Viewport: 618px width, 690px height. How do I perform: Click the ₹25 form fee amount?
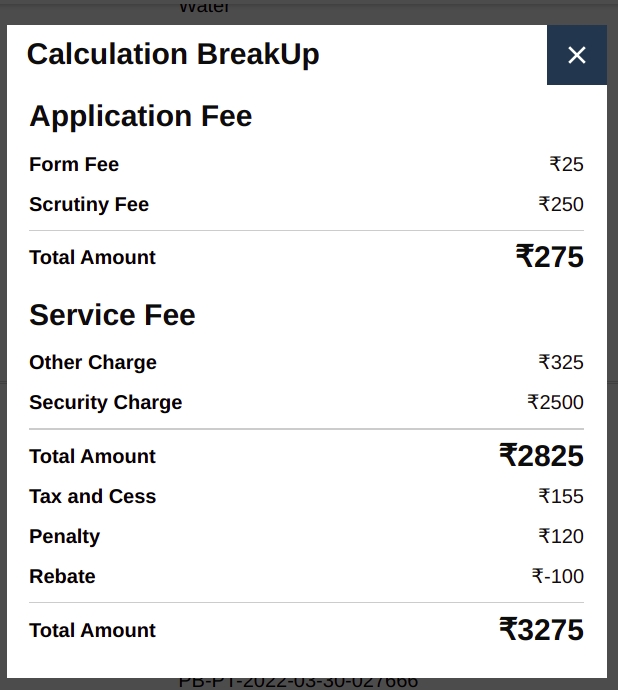(x=566, y=164)
